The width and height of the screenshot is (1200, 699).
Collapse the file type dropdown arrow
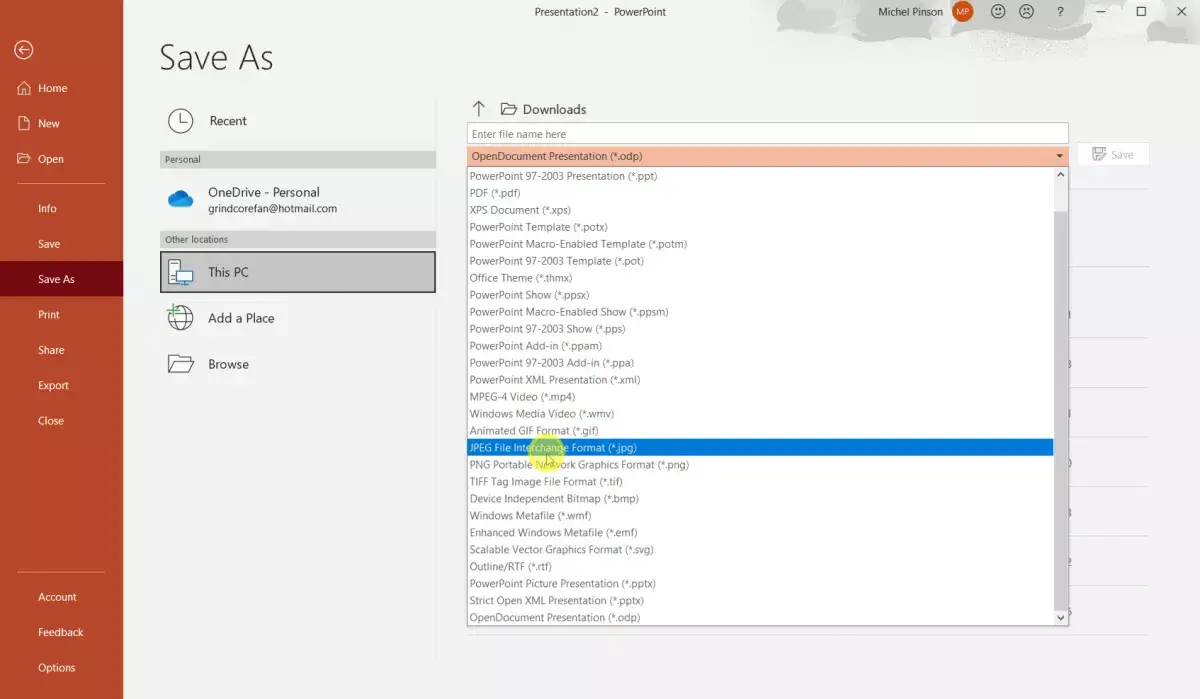(x=1059, y=156)
